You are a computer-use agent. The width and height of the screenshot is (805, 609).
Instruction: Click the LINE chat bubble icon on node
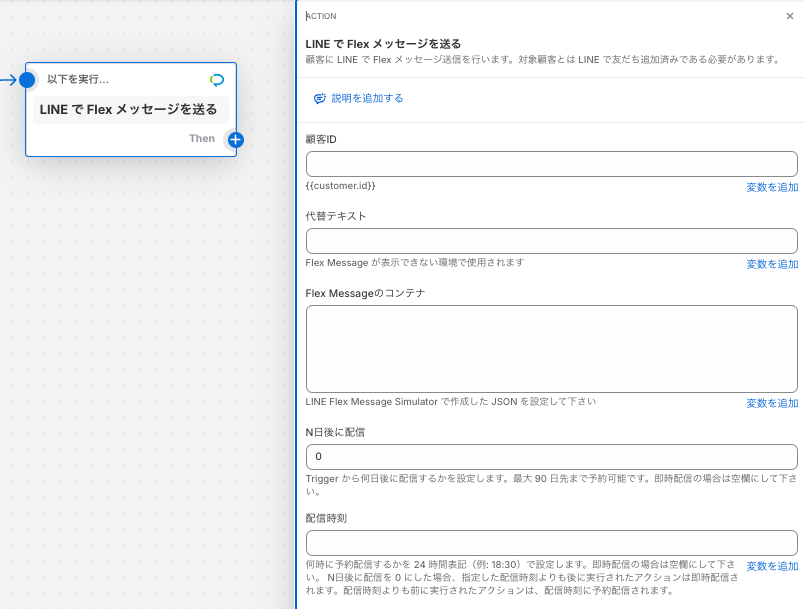217,80
